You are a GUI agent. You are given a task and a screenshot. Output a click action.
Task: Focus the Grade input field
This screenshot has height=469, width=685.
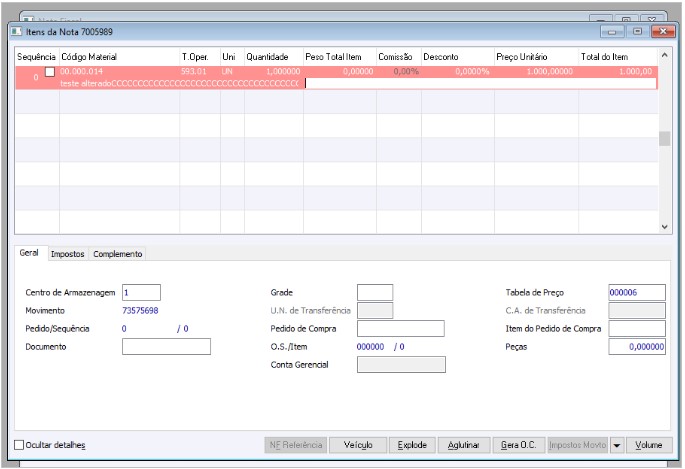click(375, 293)
